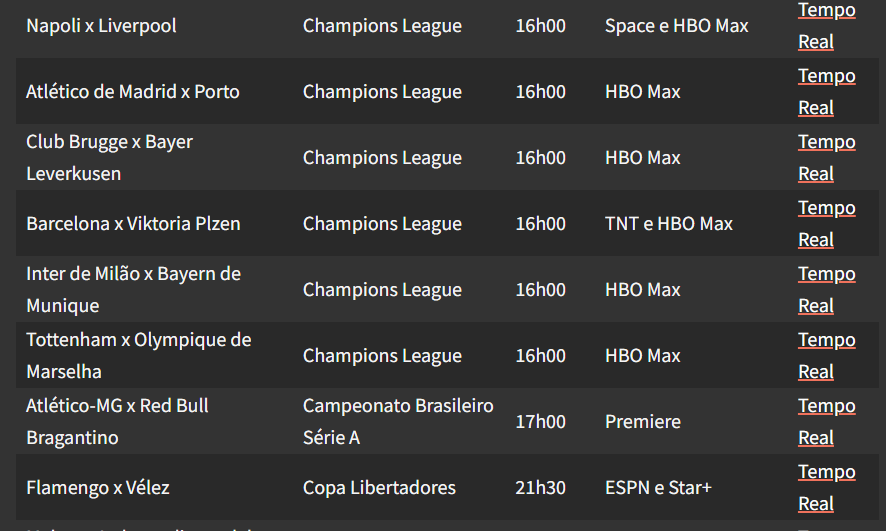Open Tempo Real link for Atlético de Madrid x Porto
Viewport: 886px width, 531px height.
pyautogui.click(x=826, y=92)
